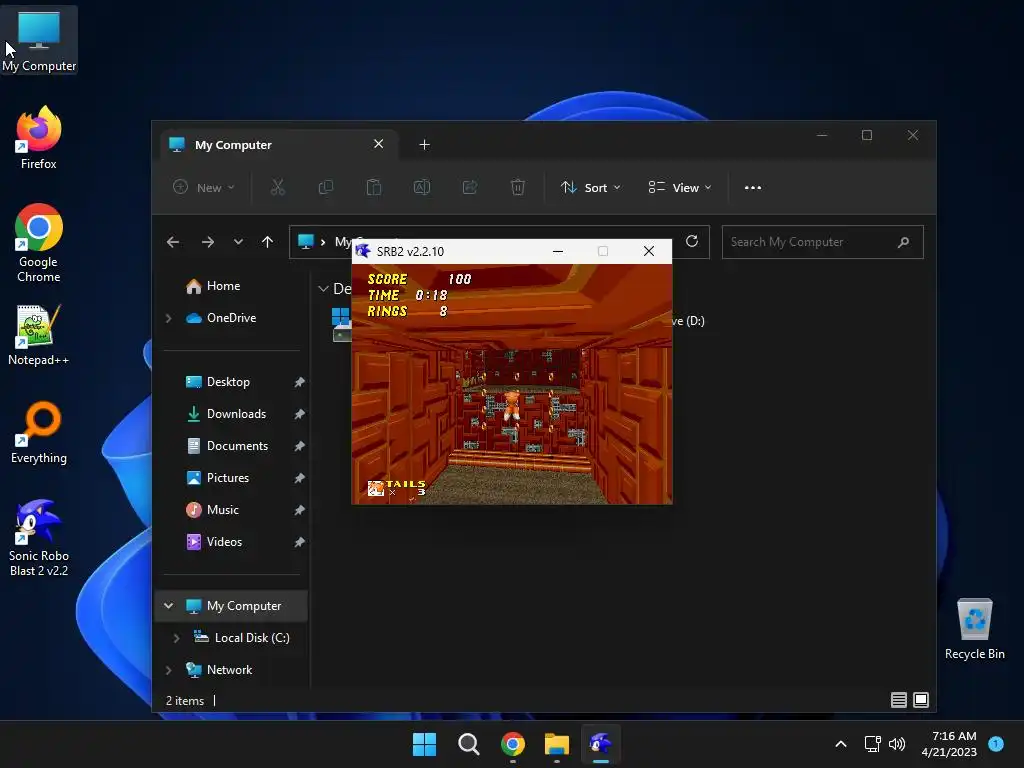Click the search magnifier in Explorer search box
The image size is (1024, 768).
(x=903, y=242)
